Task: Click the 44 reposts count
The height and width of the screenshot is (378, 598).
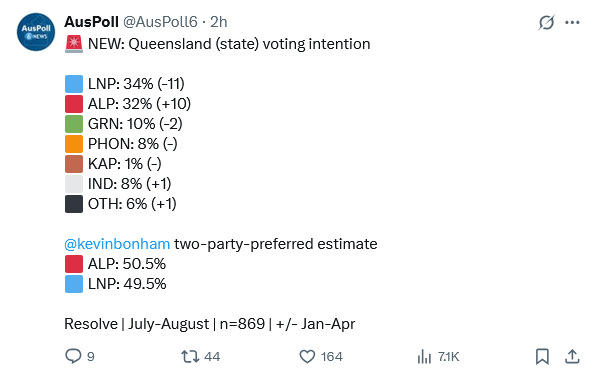Action: pos(212,357)
